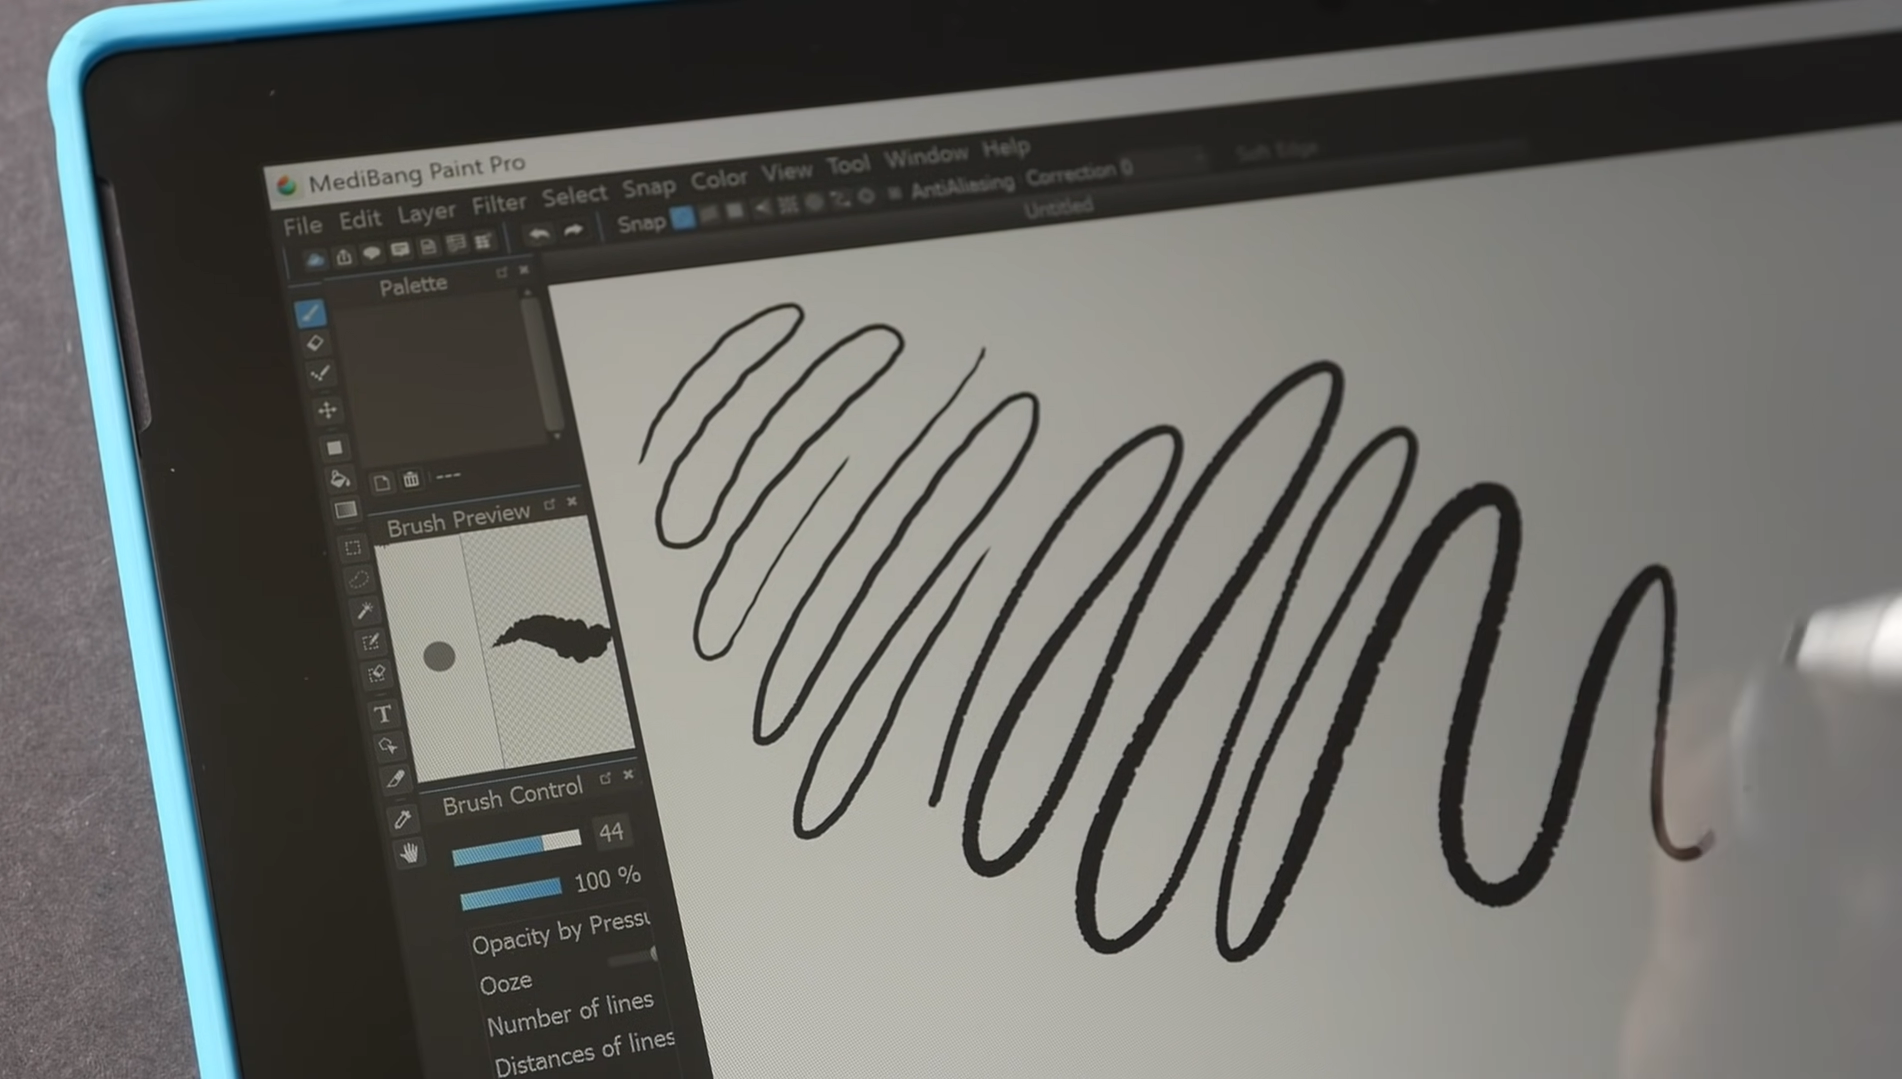1902x1079 pixels.
Task: Click the Redo arrow in toolbar
Action: 573,231
